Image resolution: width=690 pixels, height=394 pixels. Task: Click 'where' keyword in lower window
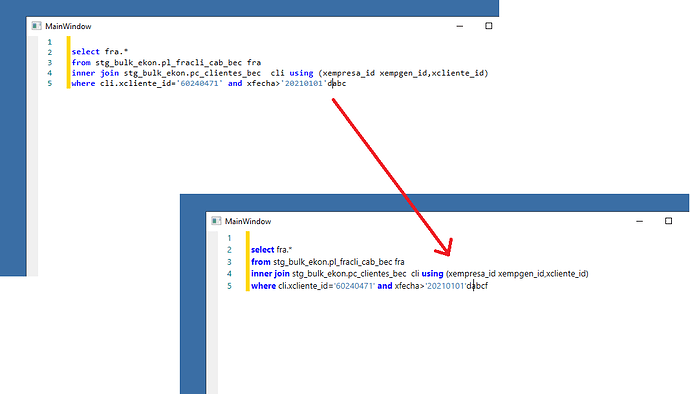pos(263,286)
